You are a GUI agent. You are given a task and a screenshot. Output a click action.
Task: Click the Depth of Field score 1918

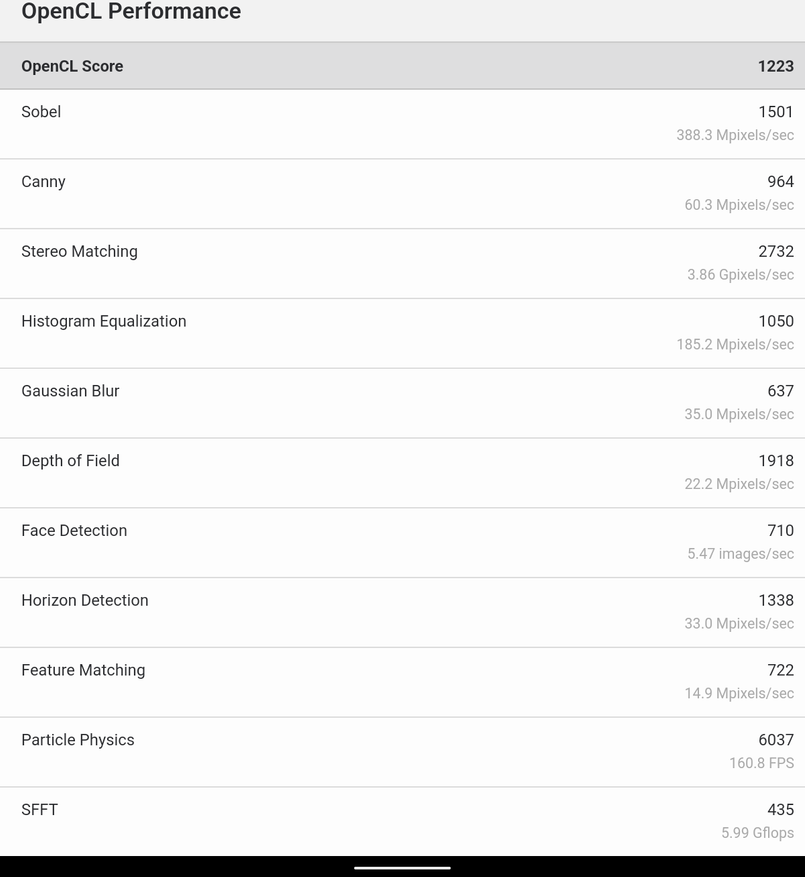coord(776,461)
